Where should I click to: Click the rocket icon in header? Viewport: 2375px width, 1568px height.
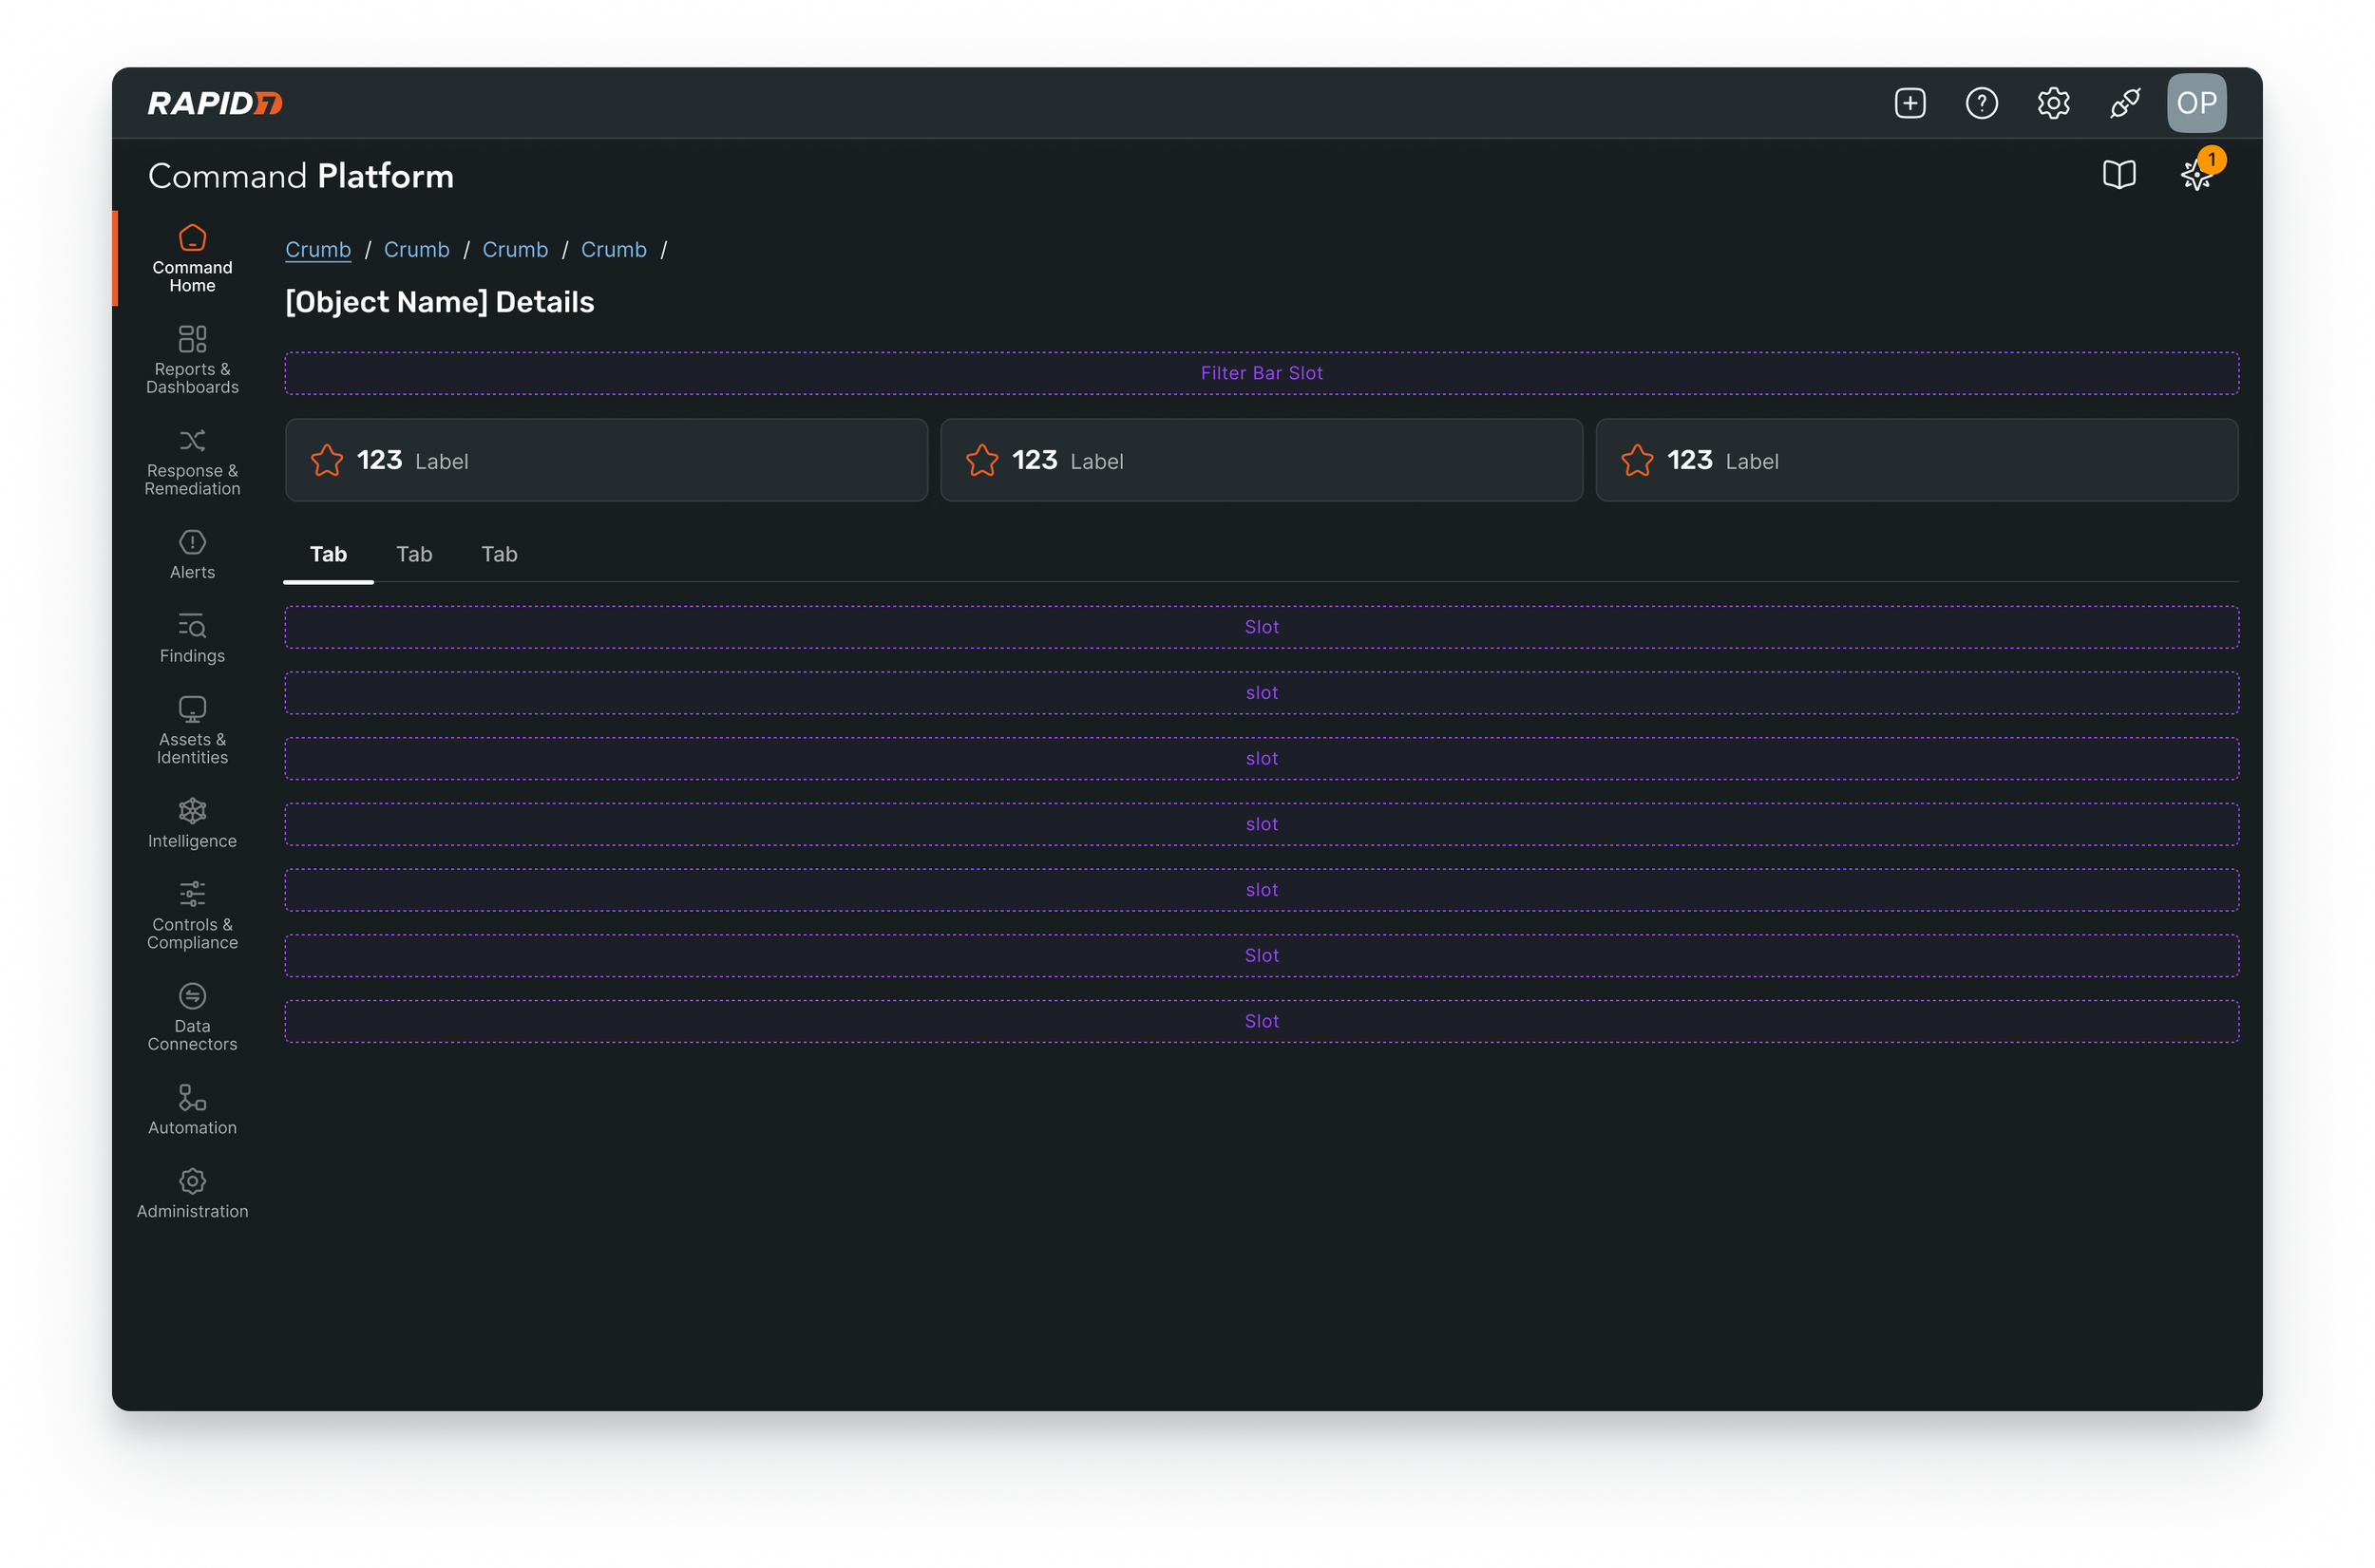click(x=2124, y=103)
